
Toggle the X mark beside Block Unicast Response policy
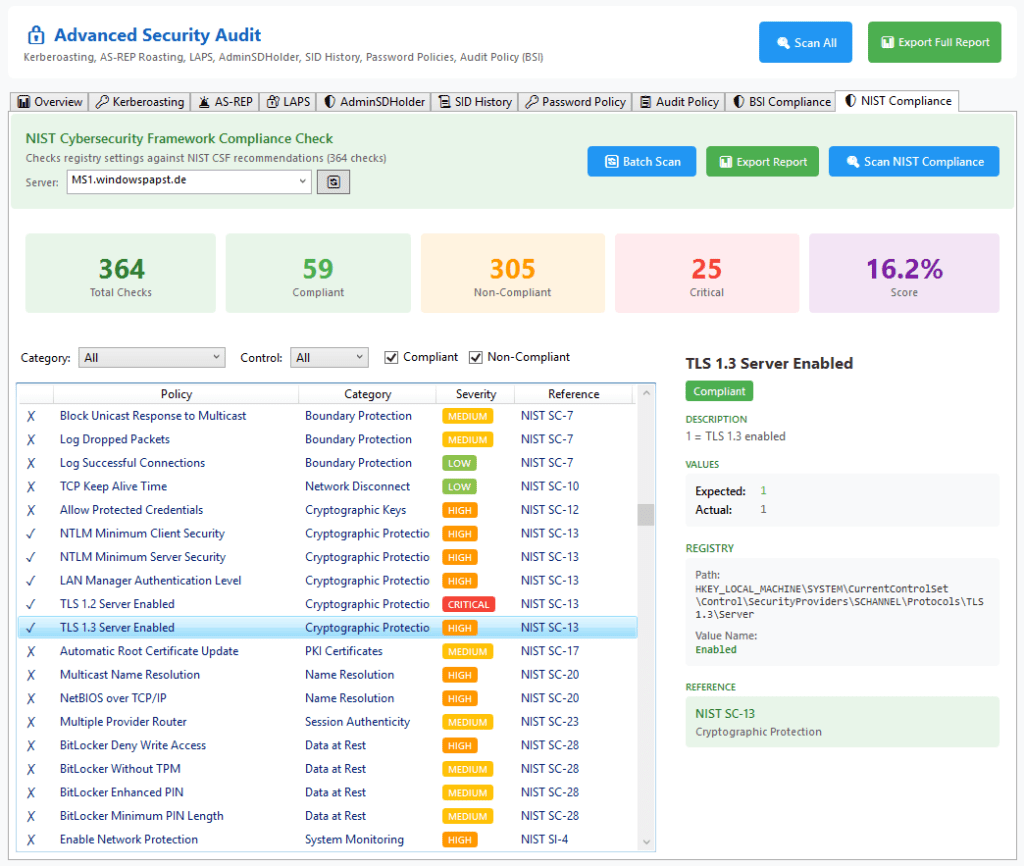[33, 415]
